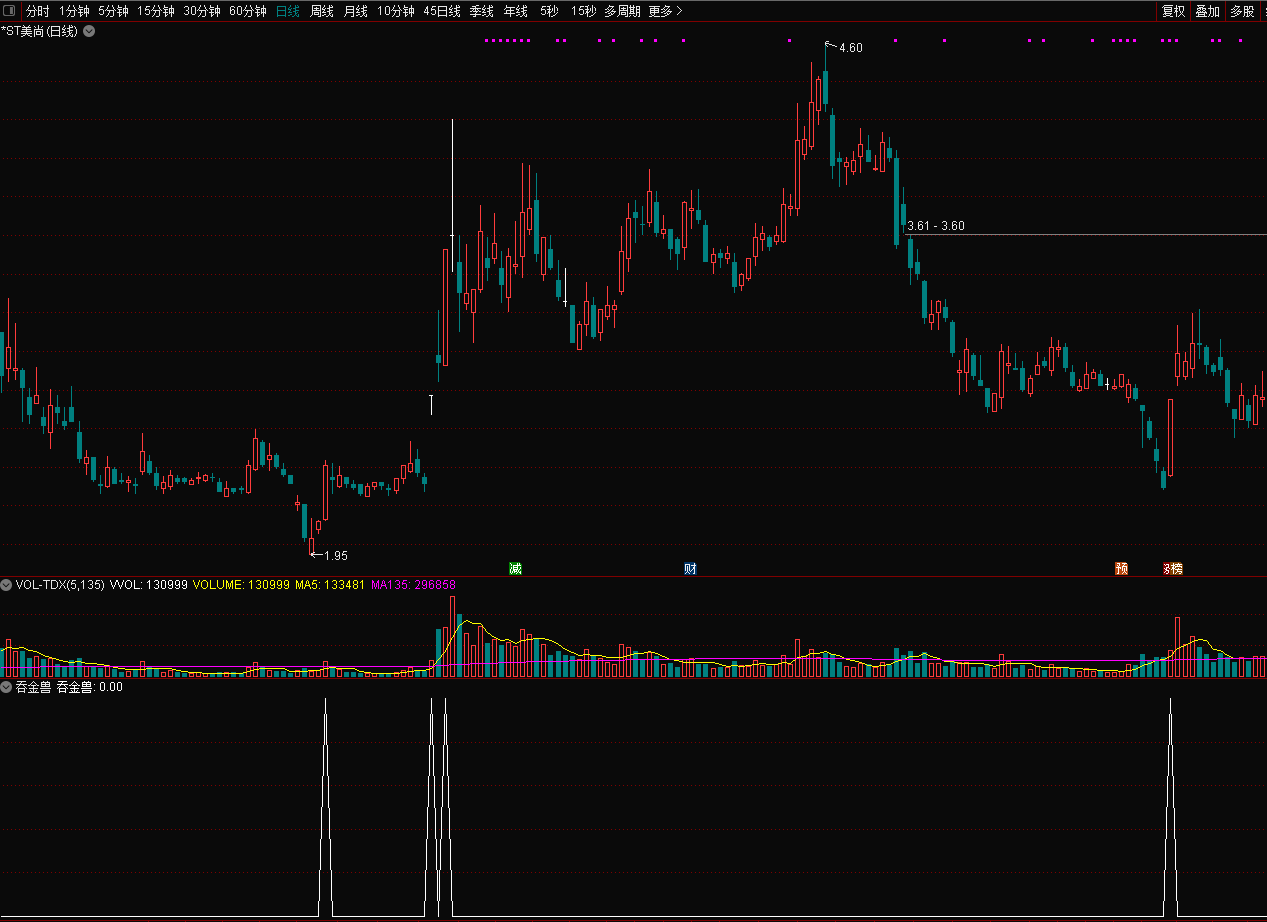Click the 1.95 low price label
This screenshot has width=1267, height=922.
(x=336, y=555)
